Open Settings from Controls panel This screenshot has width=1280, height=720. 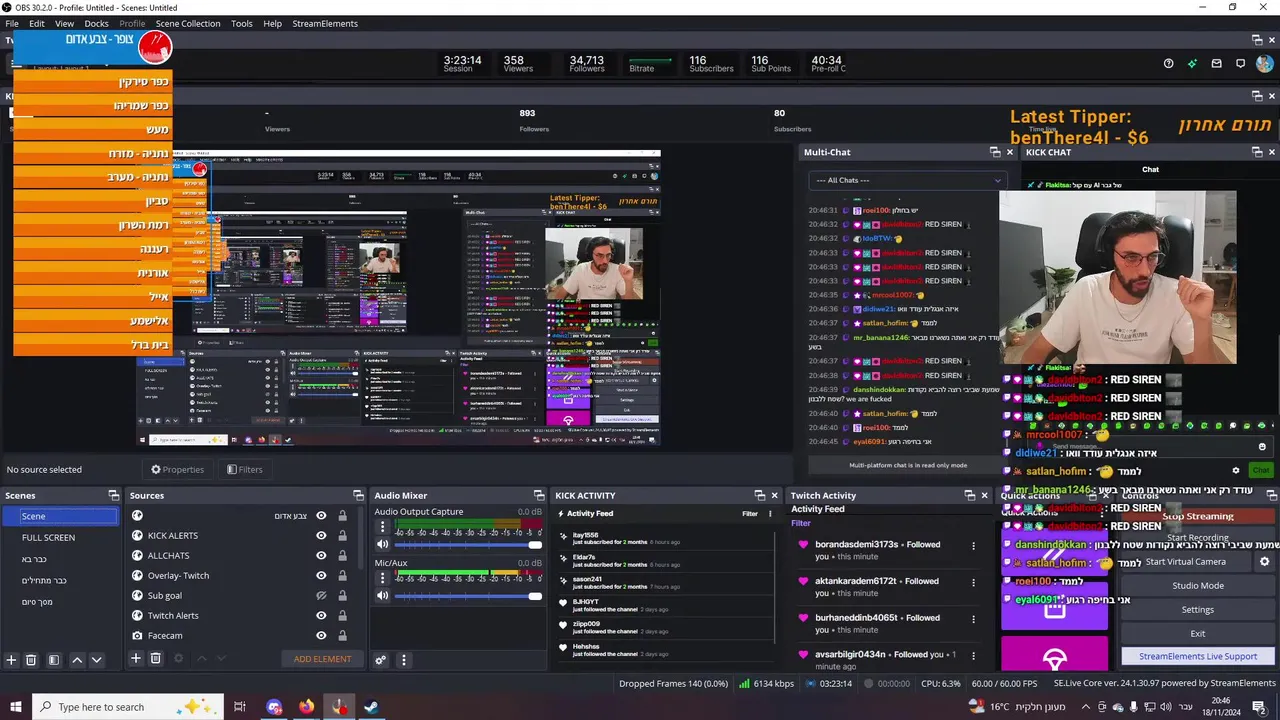[x=1197, y=610]
